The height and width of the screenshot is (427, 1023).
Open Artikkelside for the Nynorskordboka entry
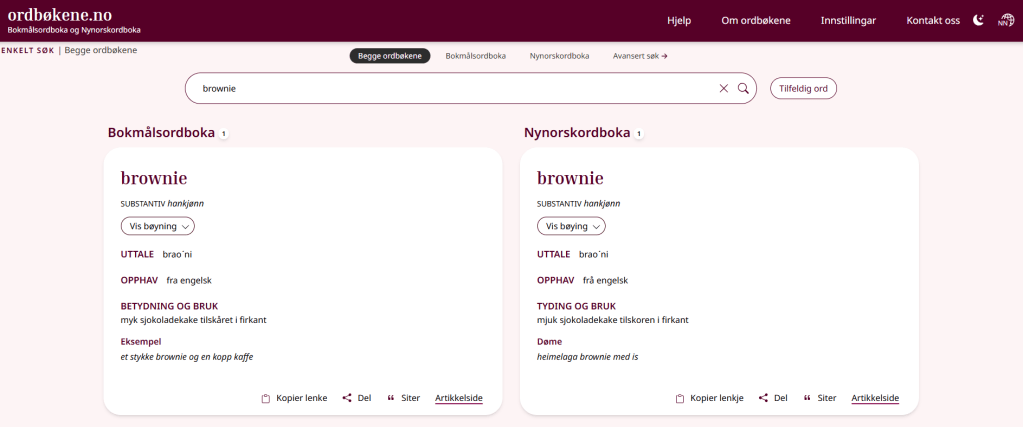(x=875, y=398)
